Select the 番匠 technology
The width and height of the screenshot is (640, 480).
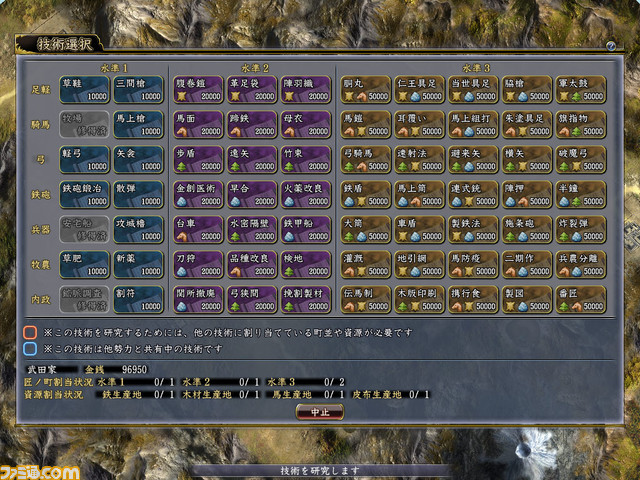(x=580, y=300)
